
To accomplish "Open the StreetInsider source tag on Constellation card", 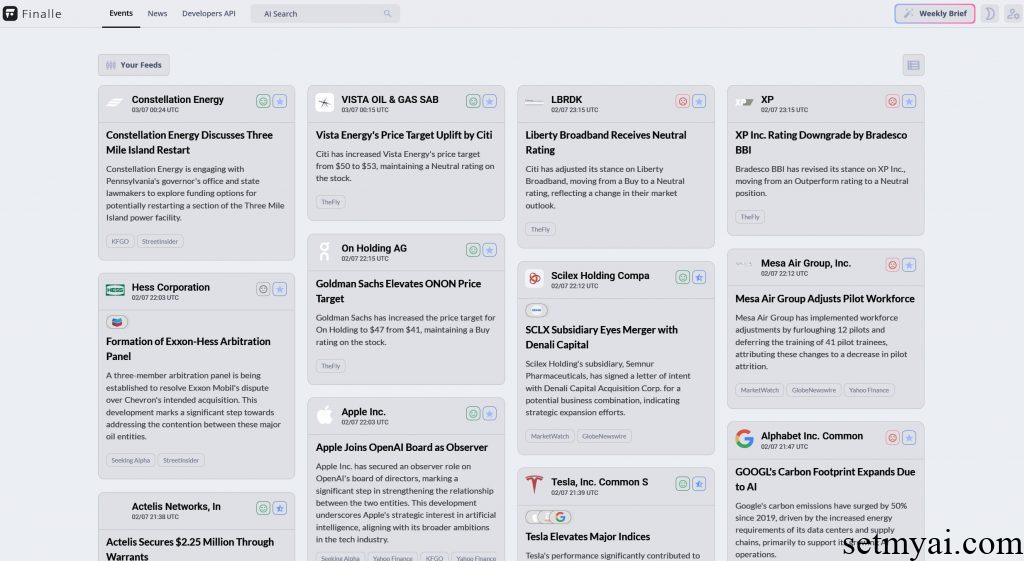I will click(160, 241).
